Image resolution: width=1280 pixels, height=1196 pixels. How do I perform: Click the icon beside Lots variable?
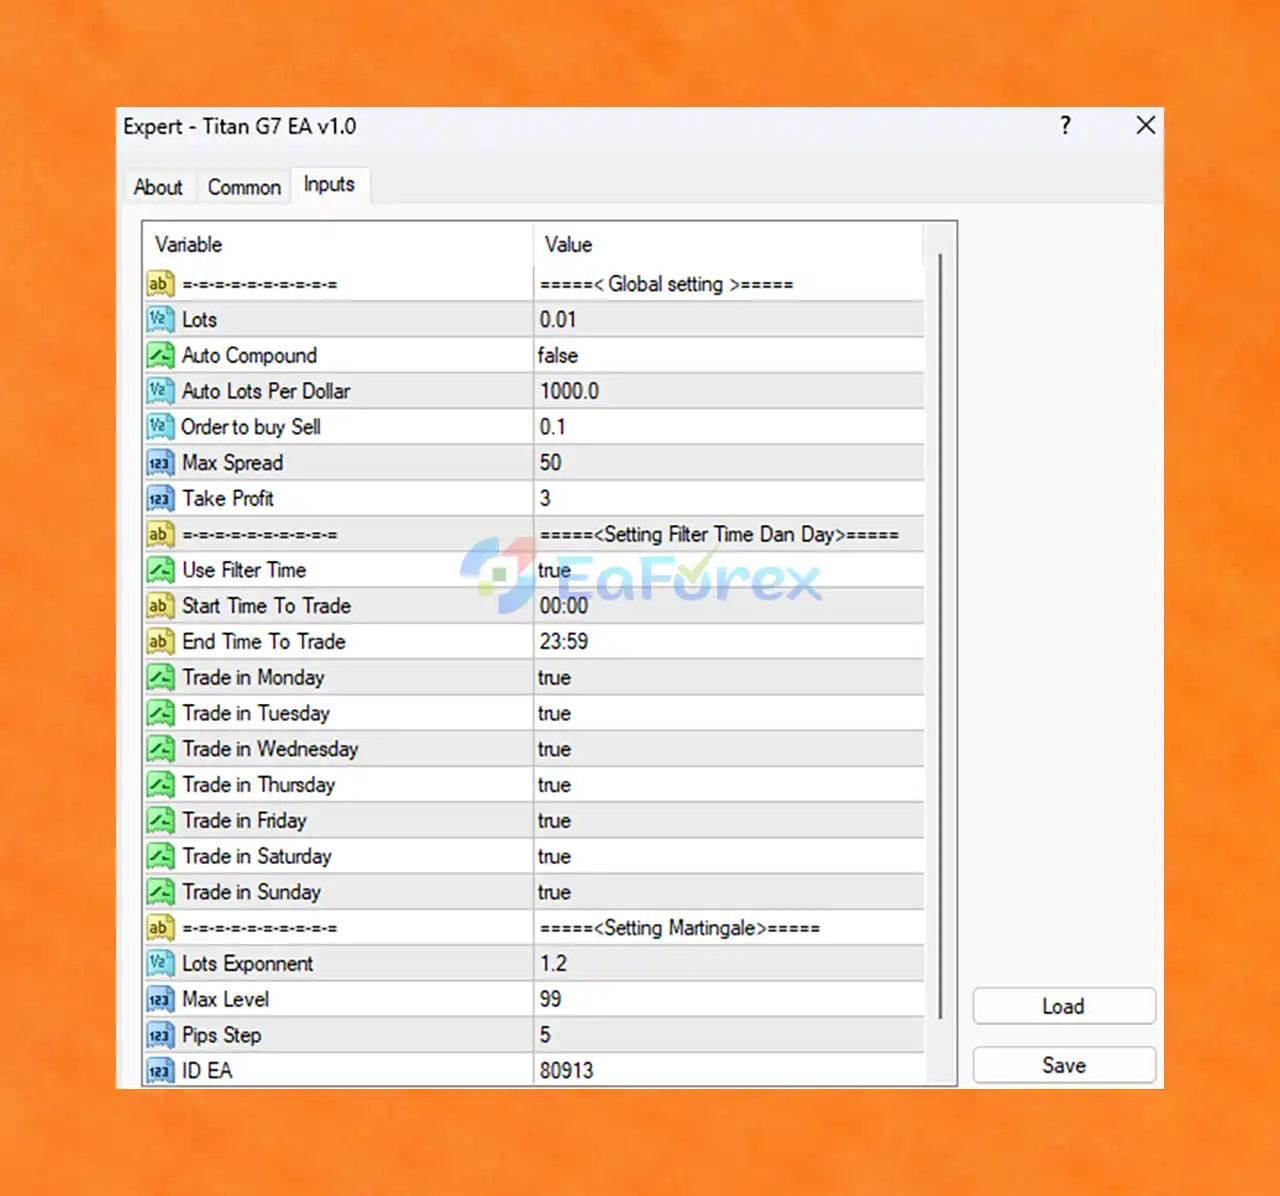coord(160,320)
